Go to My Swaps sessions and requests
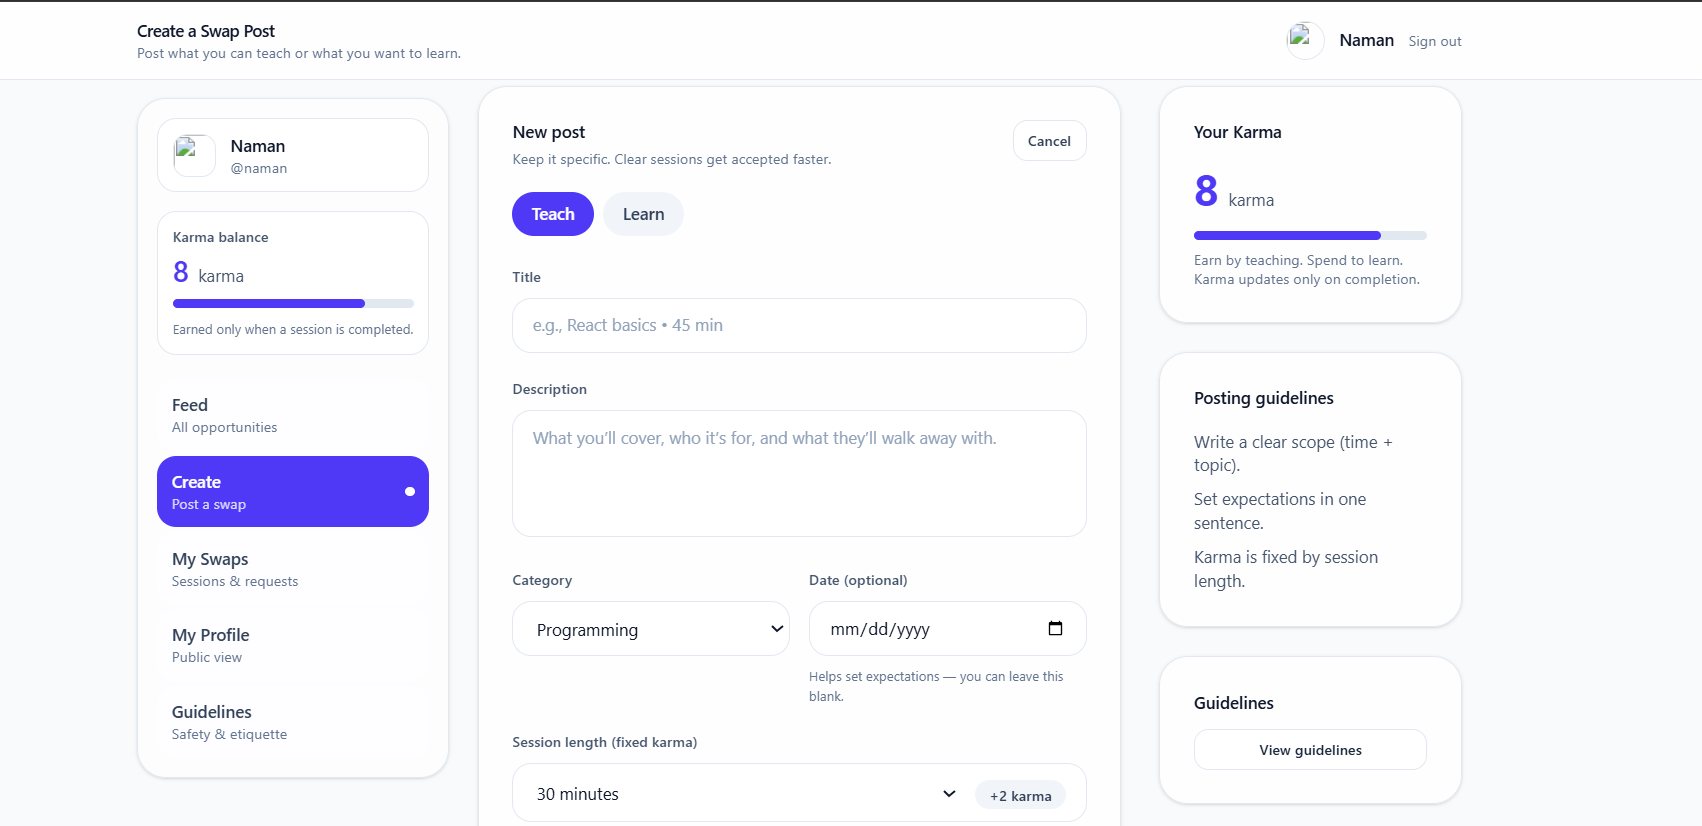 [293, 569]
